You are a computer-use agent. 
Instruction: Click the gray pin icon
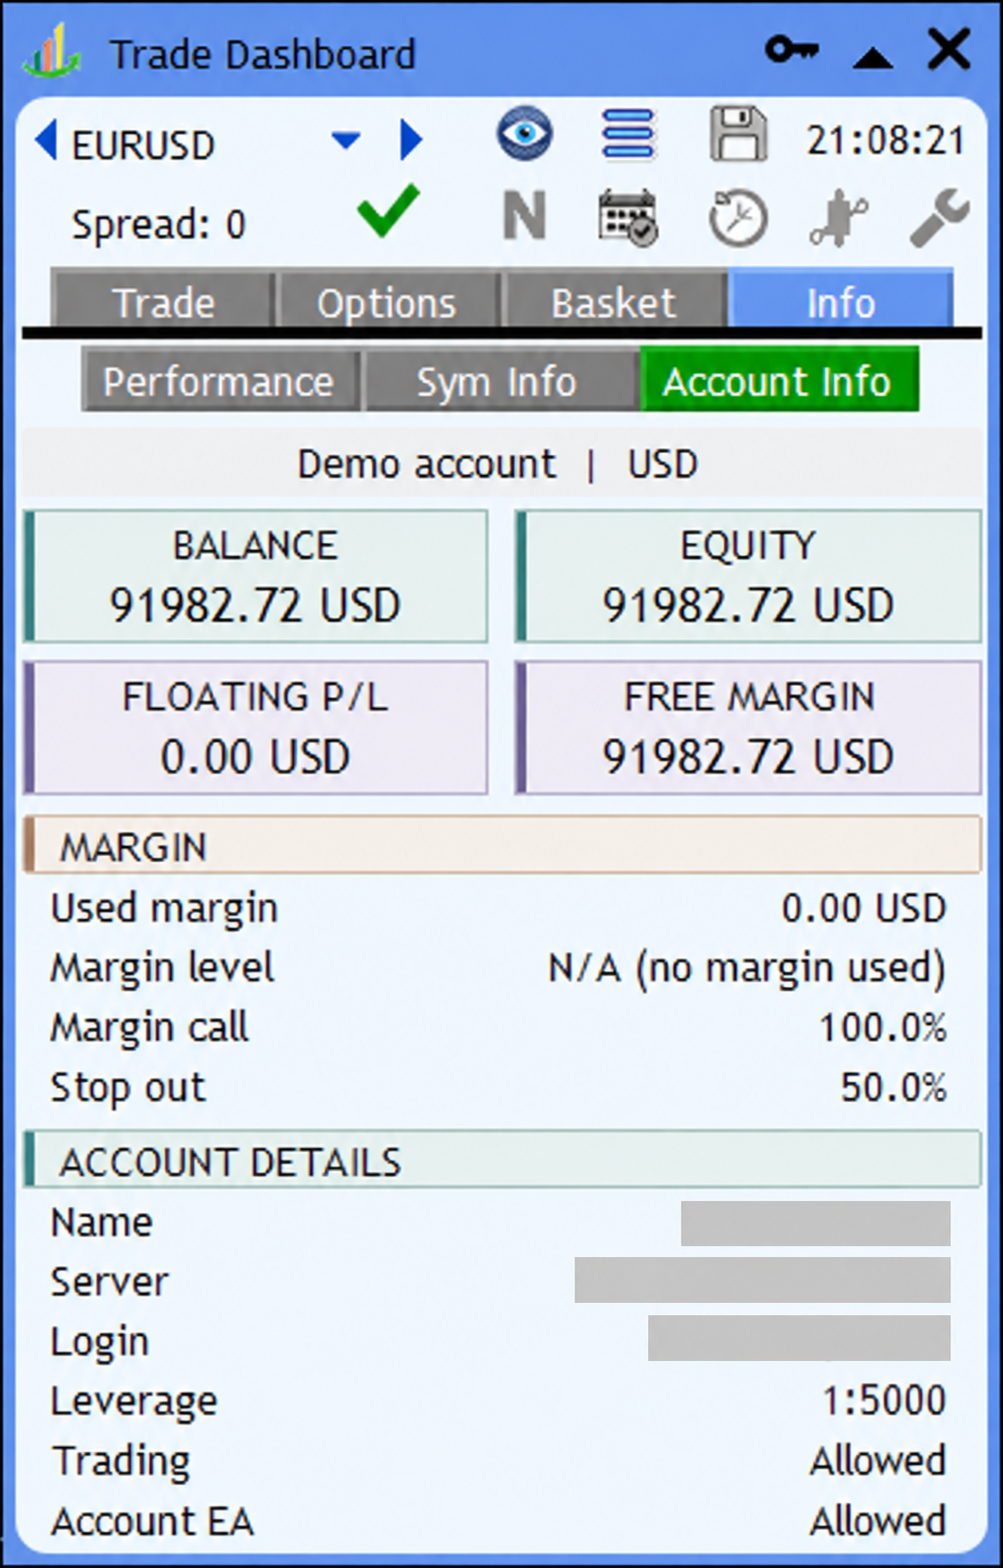[x=838, y=218]
